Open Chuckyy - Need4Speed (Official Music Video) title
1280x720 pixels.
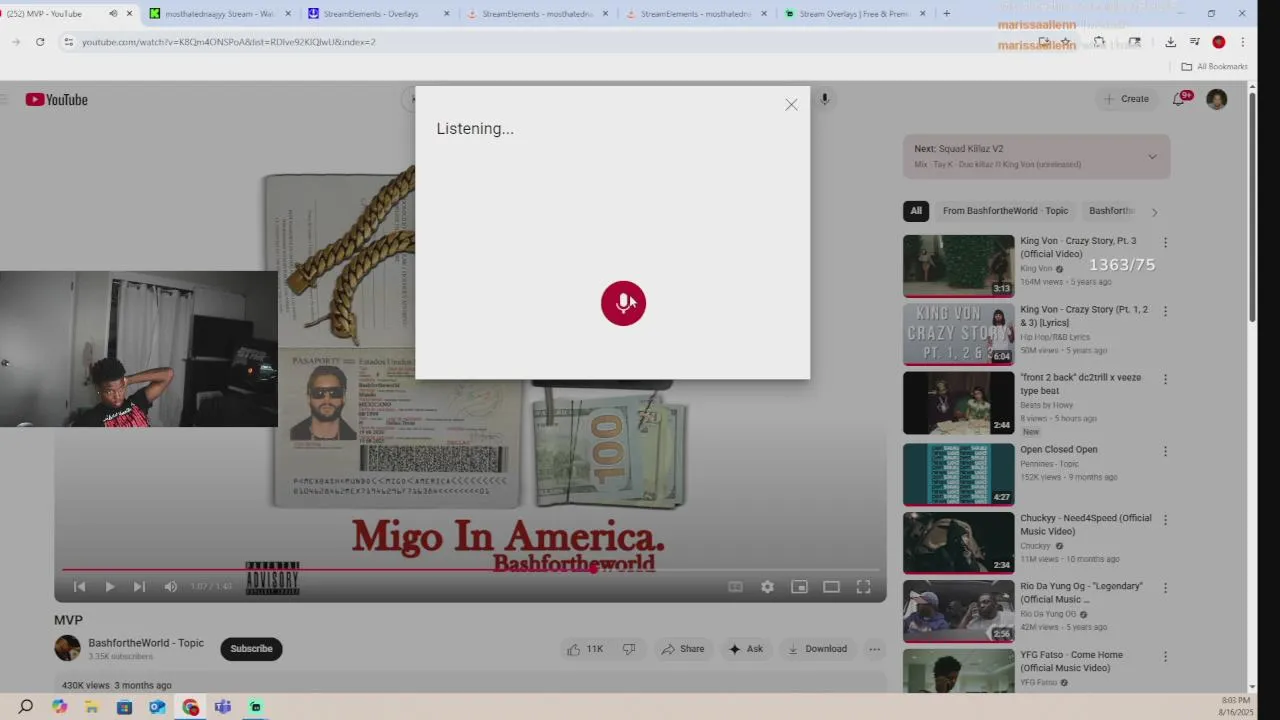click(1086, 525)
